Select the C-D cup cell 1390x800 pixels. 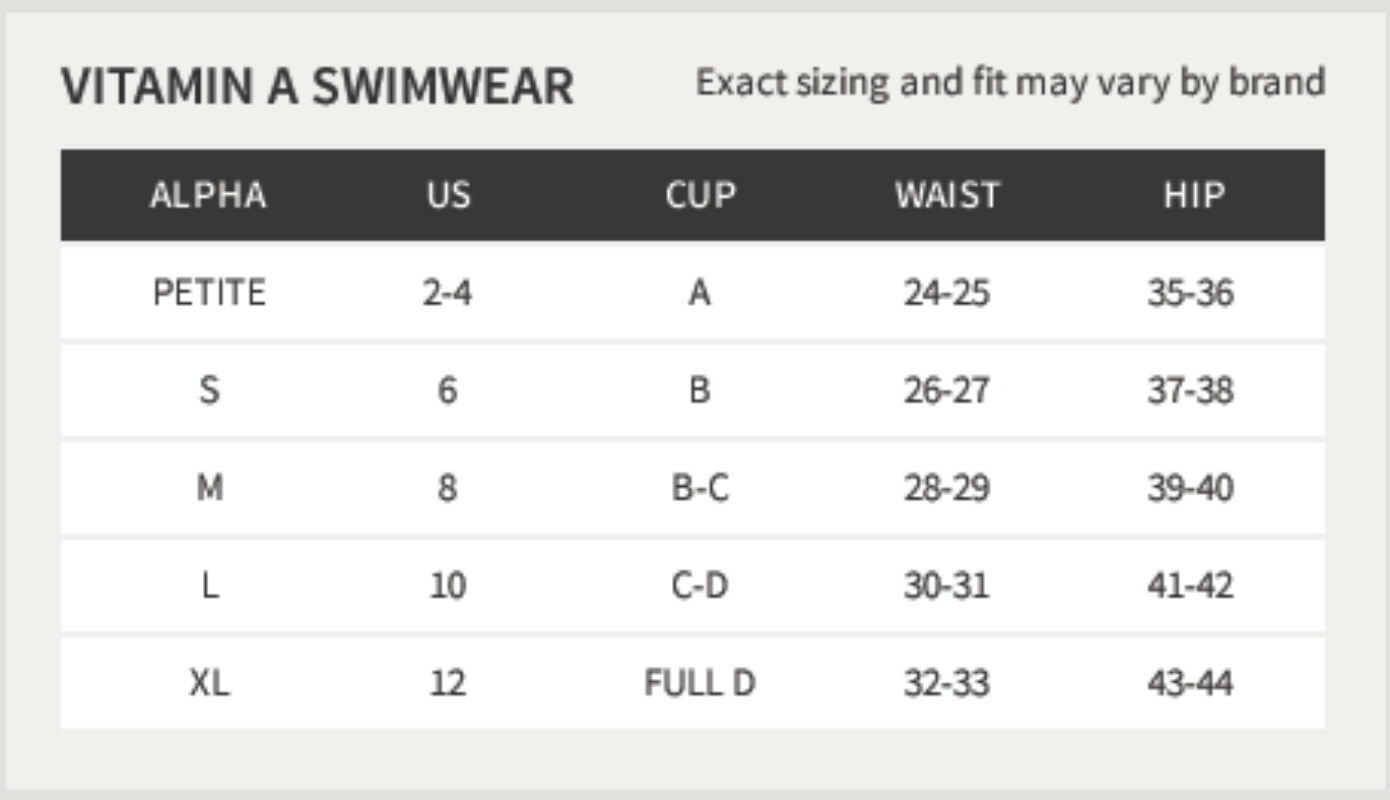tap(700, 585)
